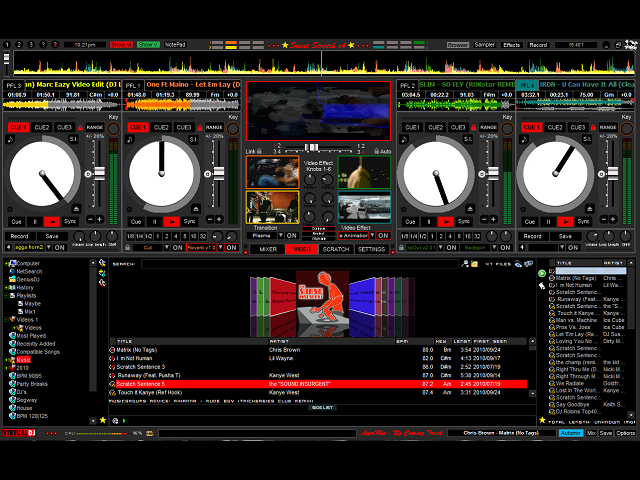Screen dimensions: 640x480
Task: Toggle the Plasma transition ON button
Action: (291, 236)
